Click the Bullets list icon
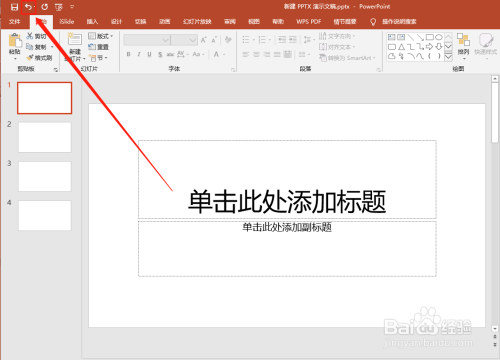Screen dimensions: 500x360 pyautogui.click(x=246, y=40)
